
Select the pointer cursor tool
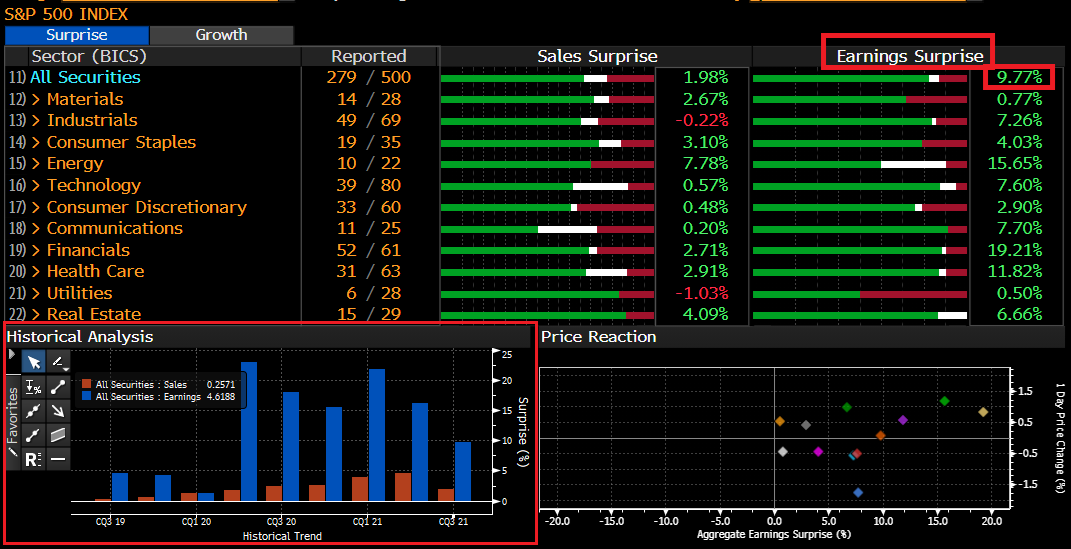pyautogui.click(x=33, y=362)
